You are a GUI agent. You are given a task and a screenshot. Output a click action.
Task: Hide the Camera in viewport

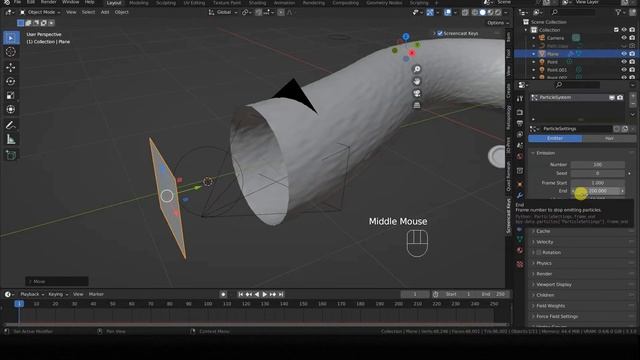(624, 38)
